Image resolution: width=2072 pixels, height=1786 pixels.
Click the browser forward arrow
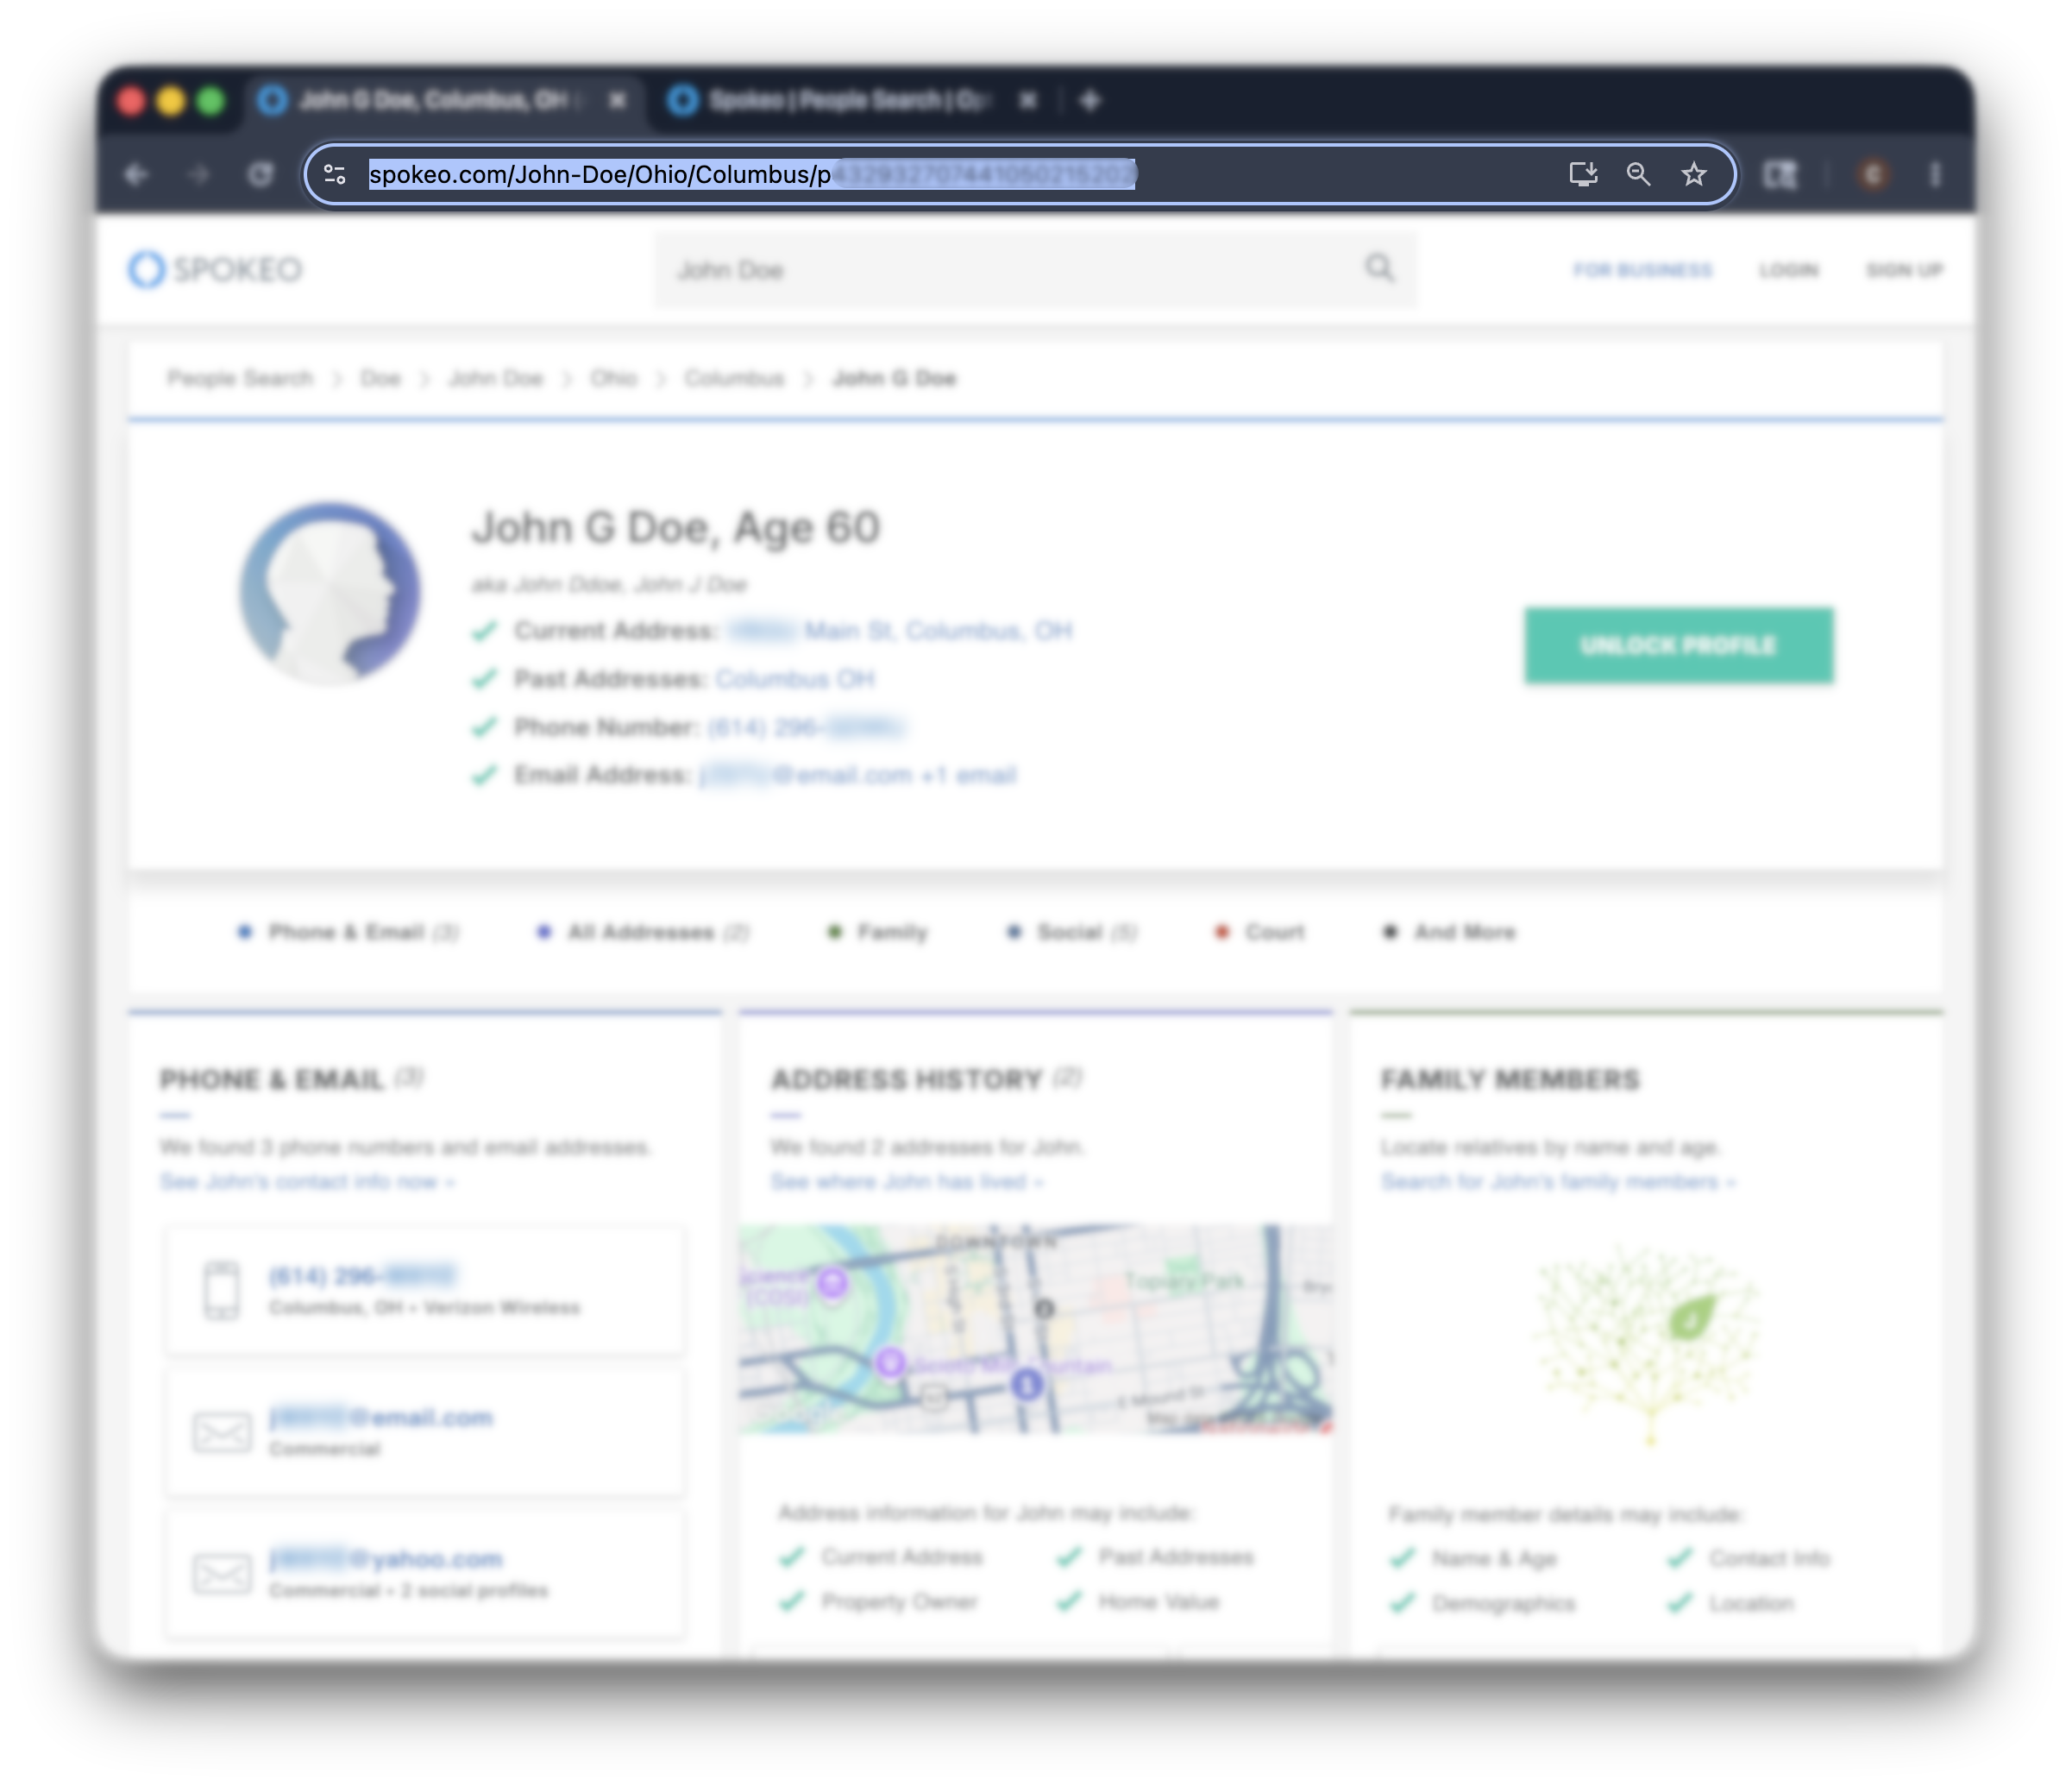(199, 175)
